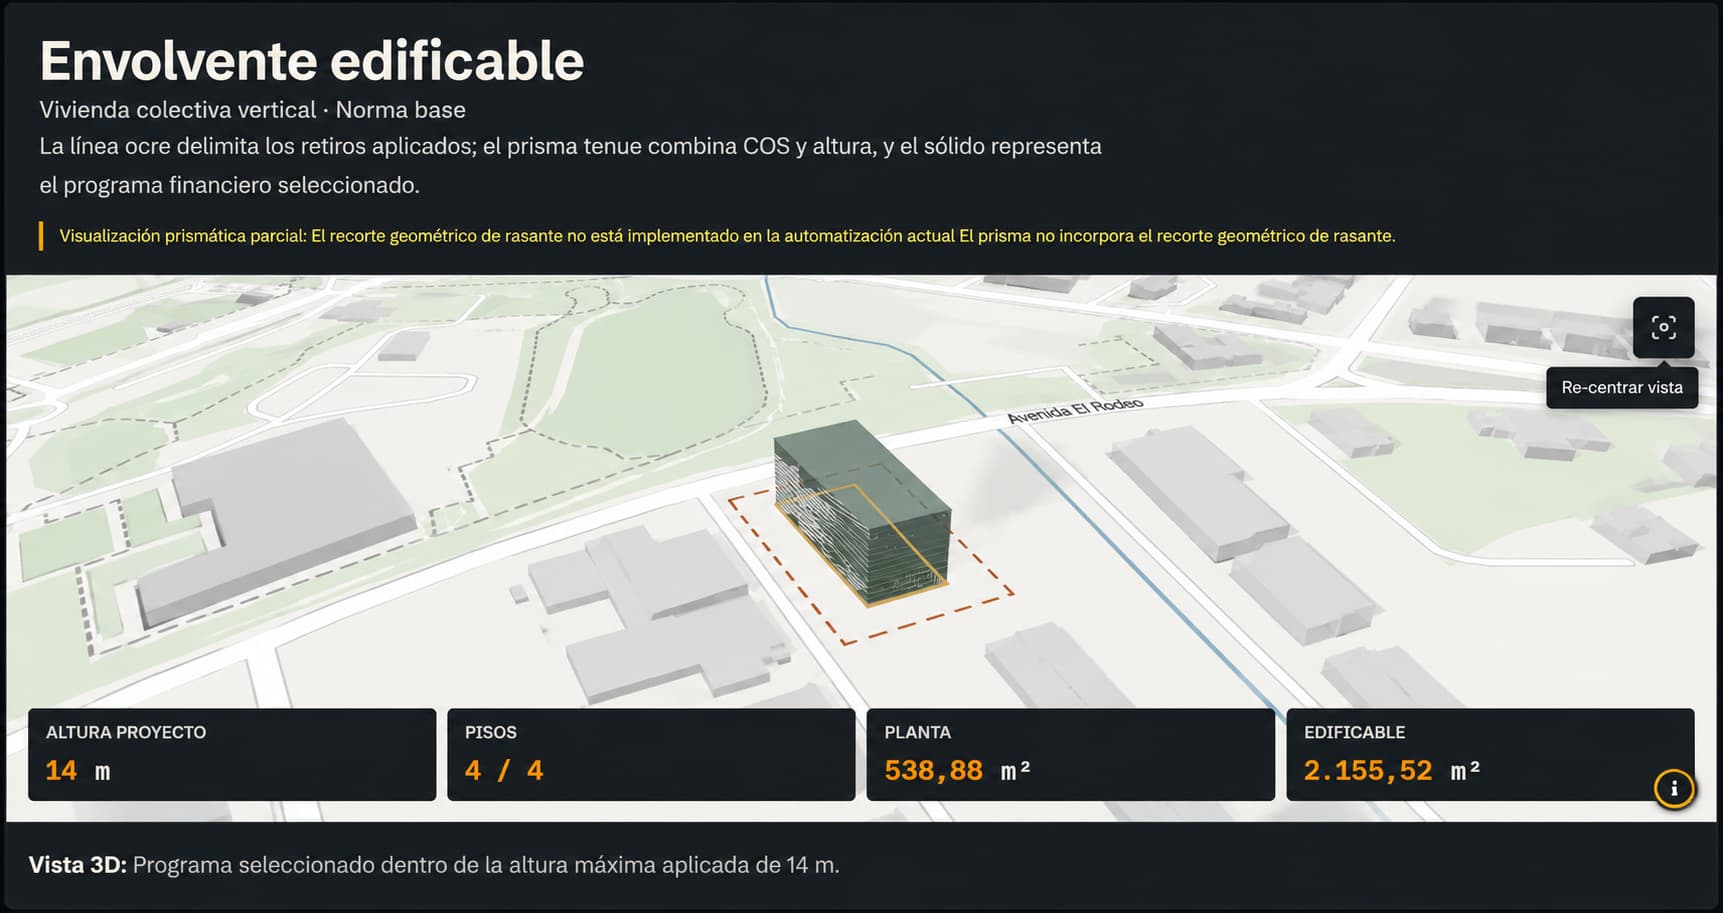1723x913 pixels.
Task: Click the "Avenida El Rodeo" street label
Action: (1075, 410)
